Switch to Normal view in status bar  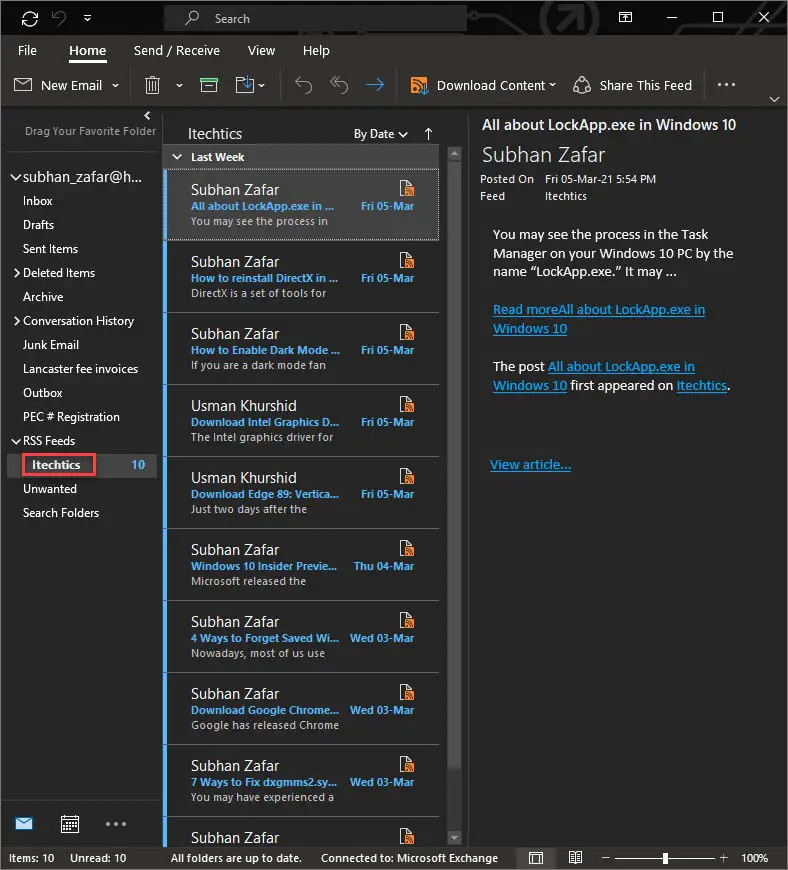536,858
